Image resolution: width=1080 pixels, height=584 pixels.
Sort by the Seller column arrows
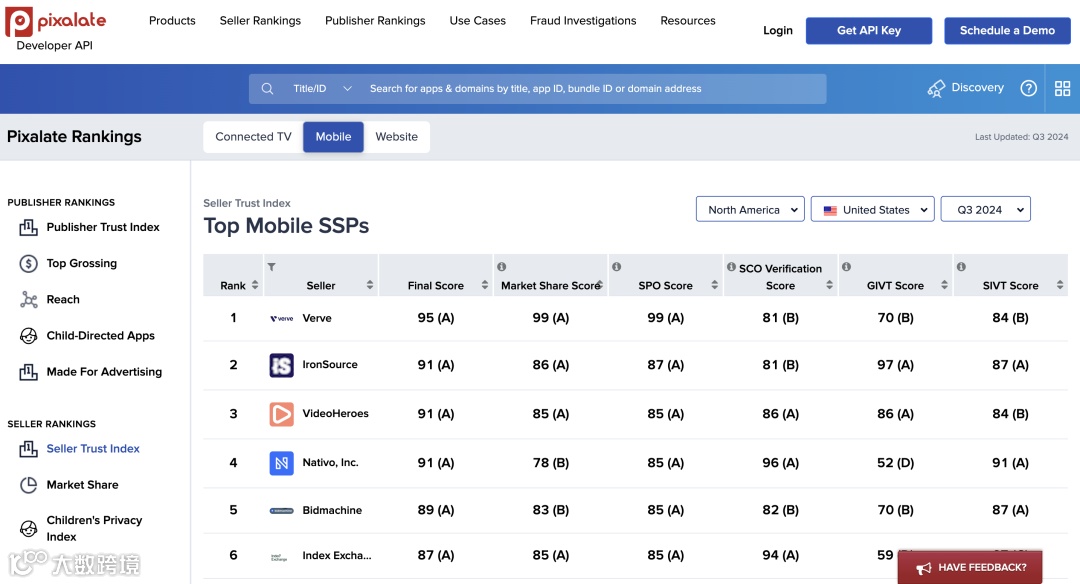(370, 285)
